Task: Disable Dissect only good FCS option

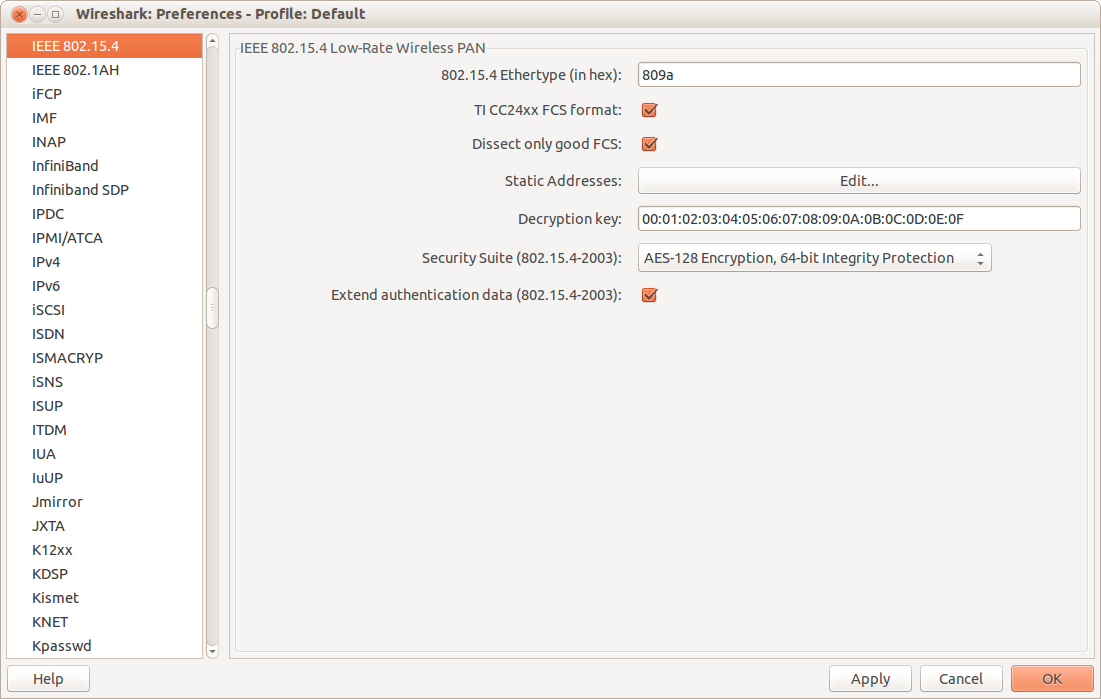Action: tap(649, 144)
